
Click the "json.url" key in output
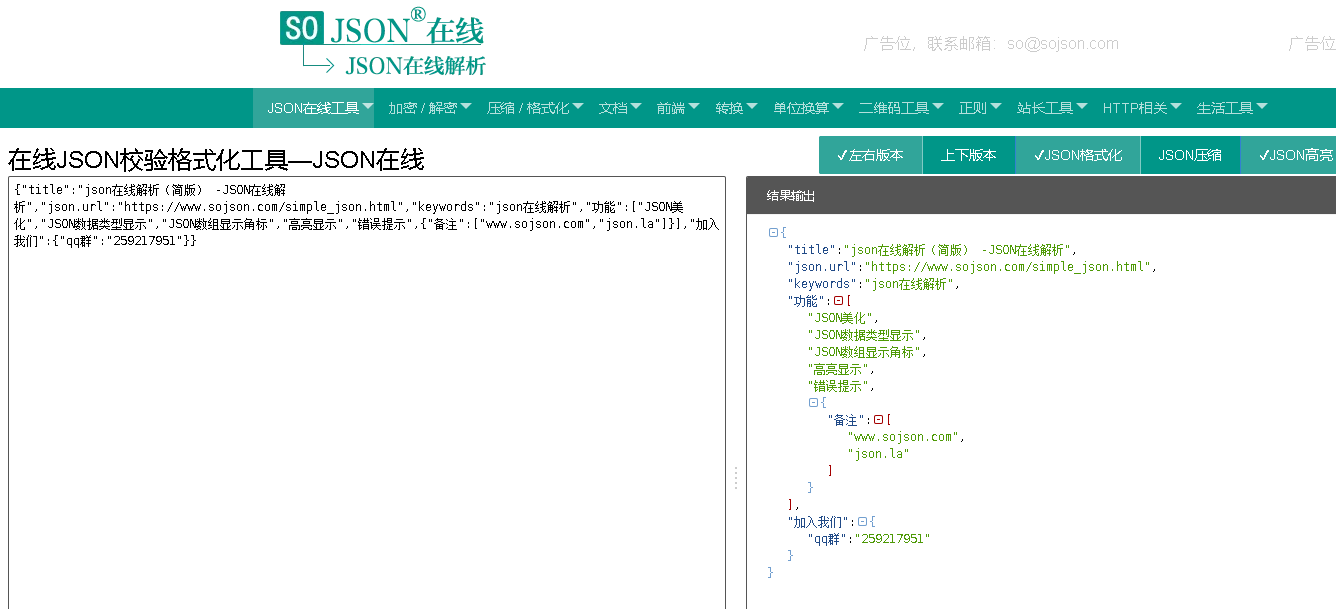click(x=824, y=267)
